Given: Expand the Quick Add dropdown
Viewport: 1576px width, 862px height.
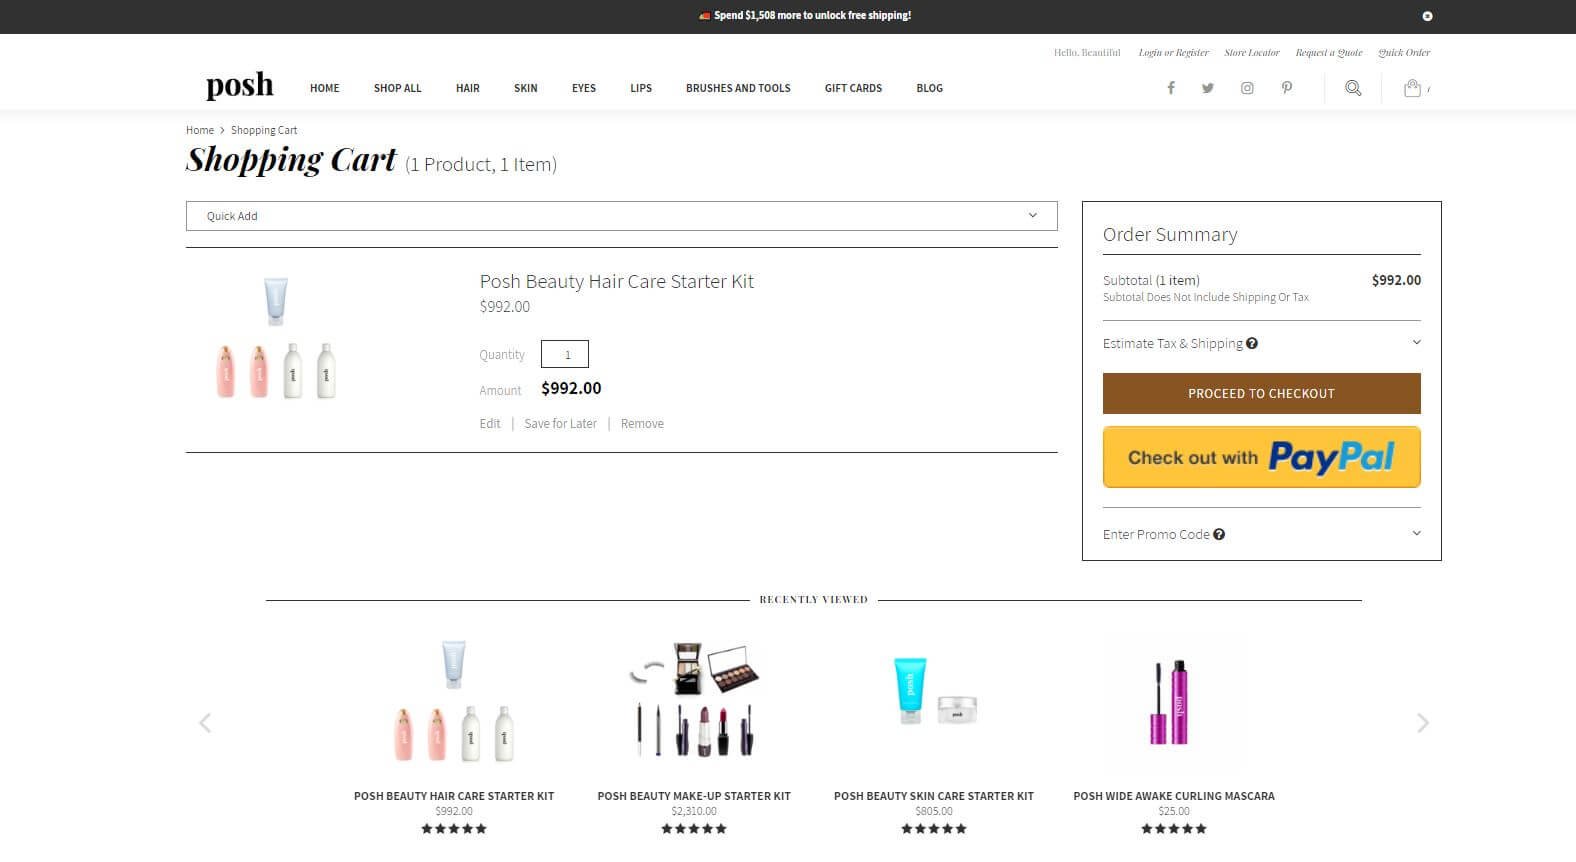Looking at the screenshot, I should (x=621, y=216).
